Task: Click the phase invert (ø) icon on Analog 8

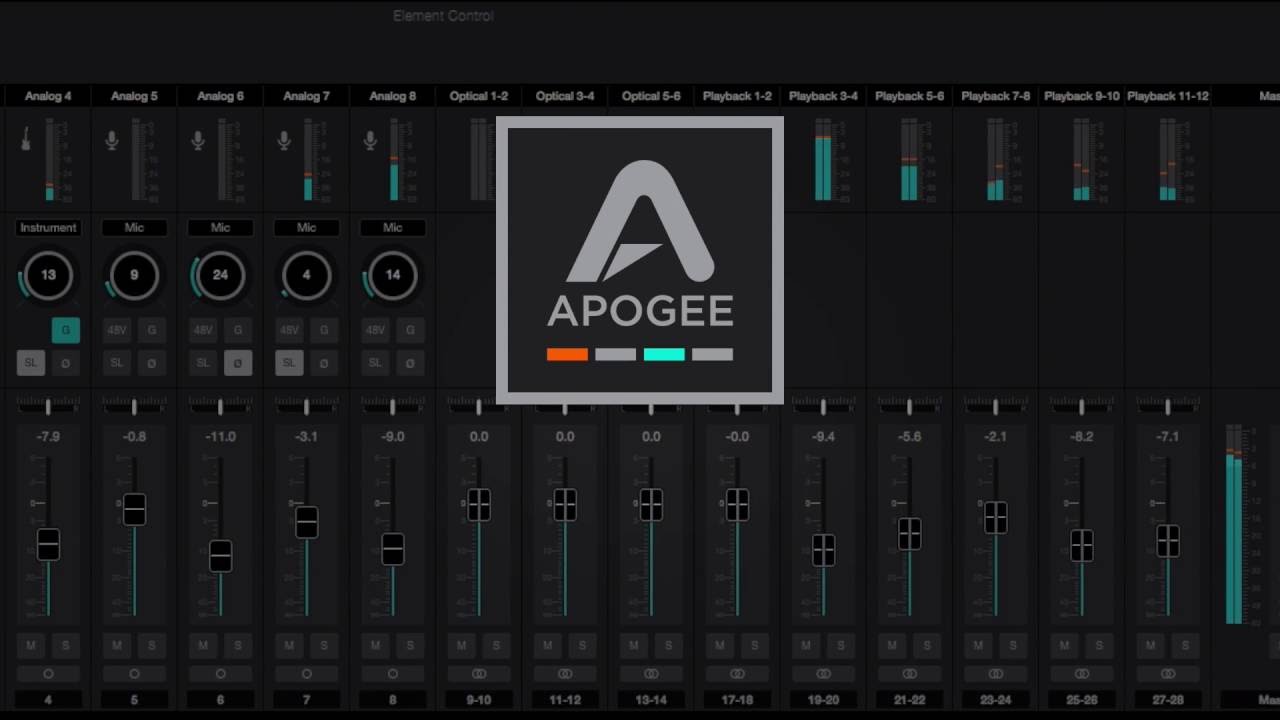Action: [x=410, y=363]
